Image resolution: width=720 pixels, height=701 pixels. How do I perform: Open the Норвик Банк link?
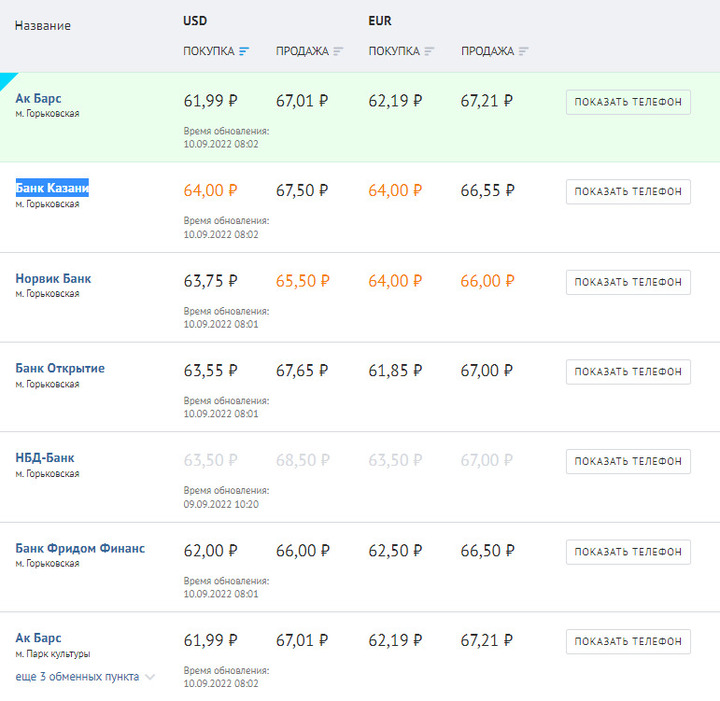(x=53, y=278)
